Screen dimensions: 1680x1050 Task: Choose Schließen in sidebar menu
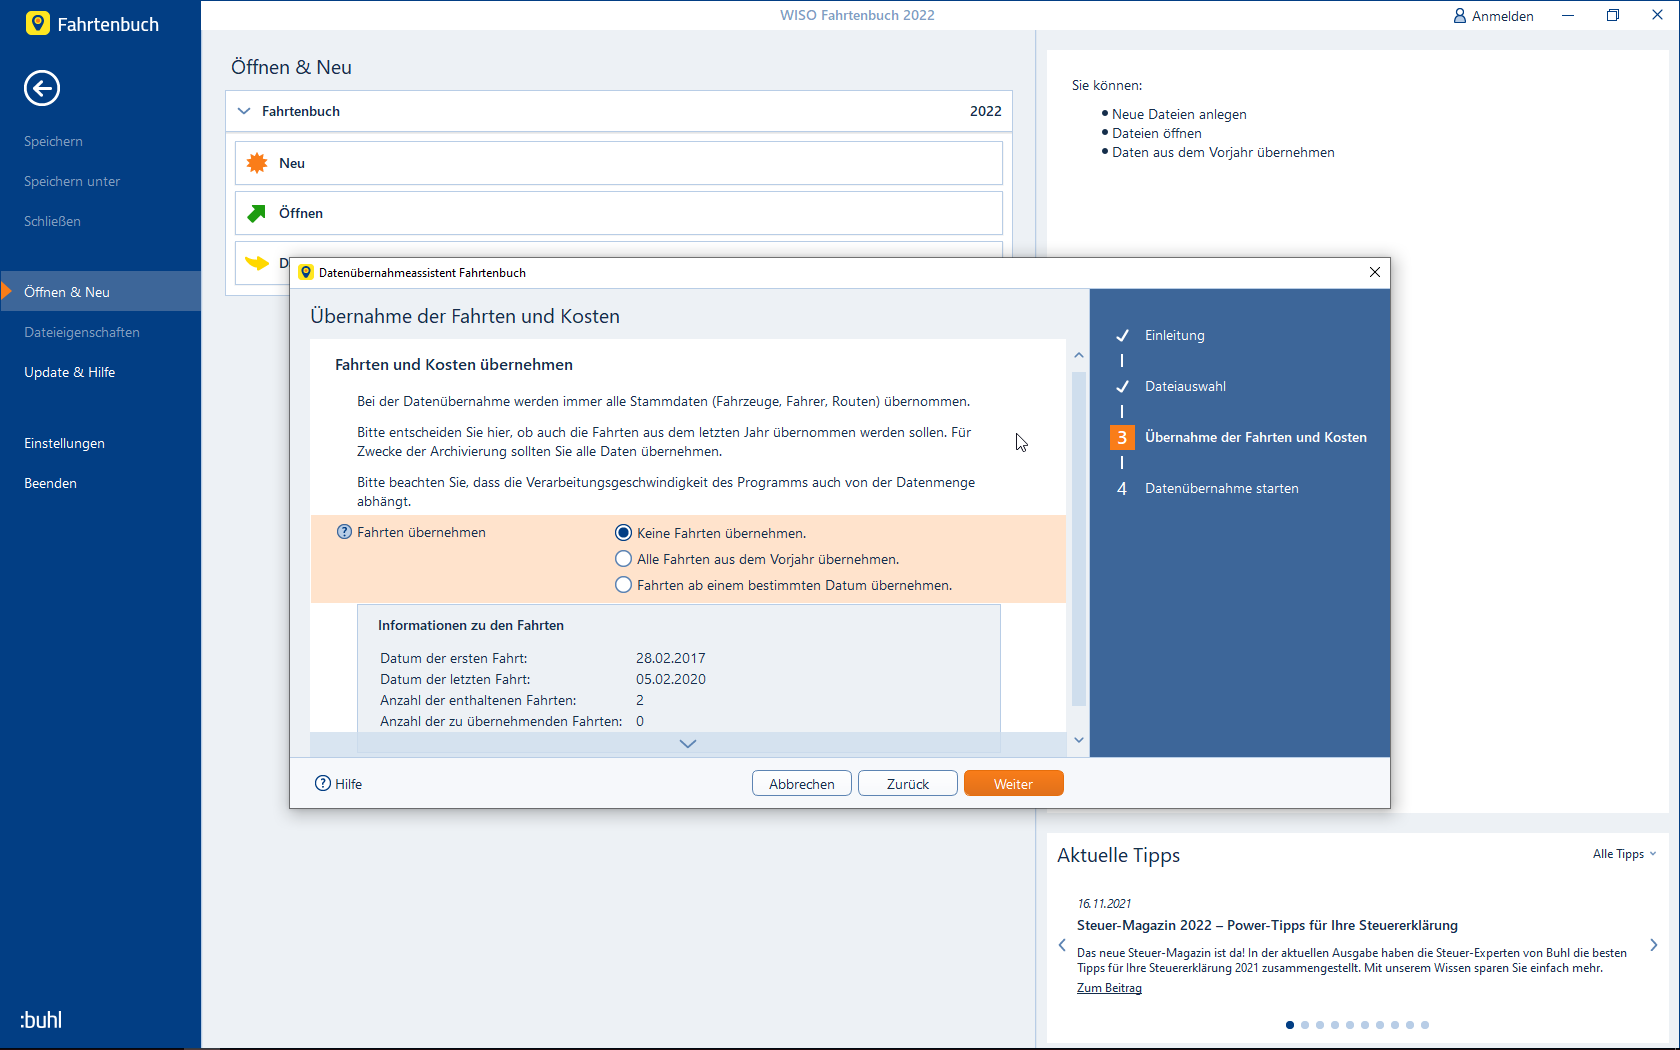tap(52, 221)
